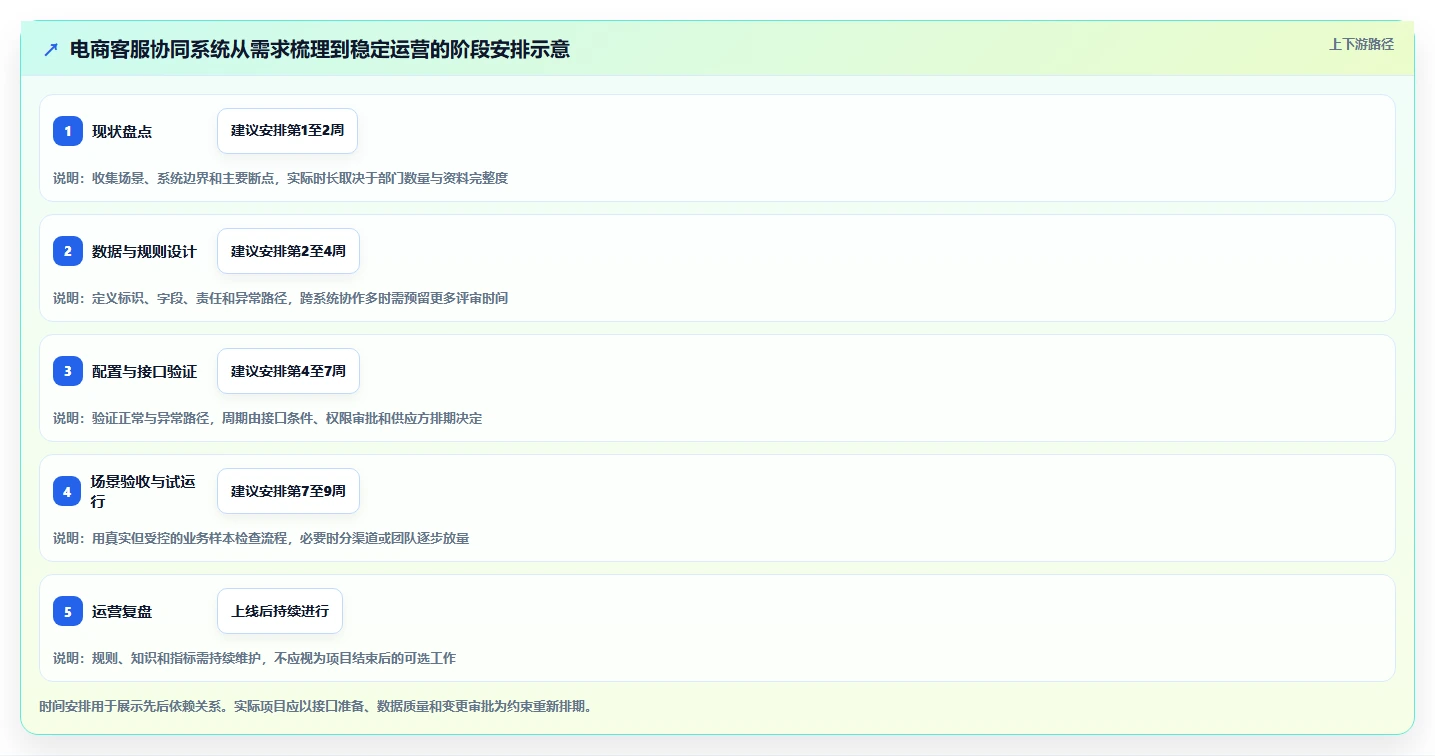Click the page title 电商客服协同系统从需求梳理到稳定运营的阶段安排示意
Image resolution: width=1435 pixels, height=756 pixels.
click(320, 50)
